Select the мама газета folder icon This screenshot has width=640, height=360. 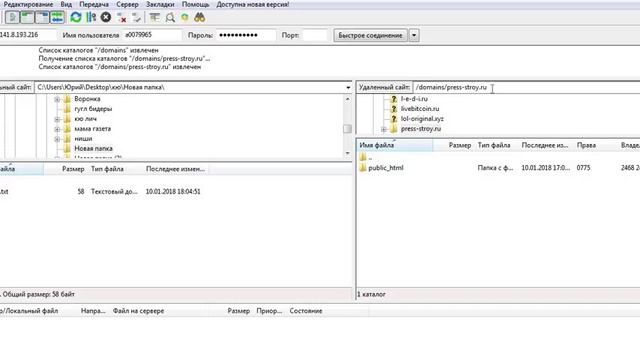pyautogui.click(x=67, y=129)
